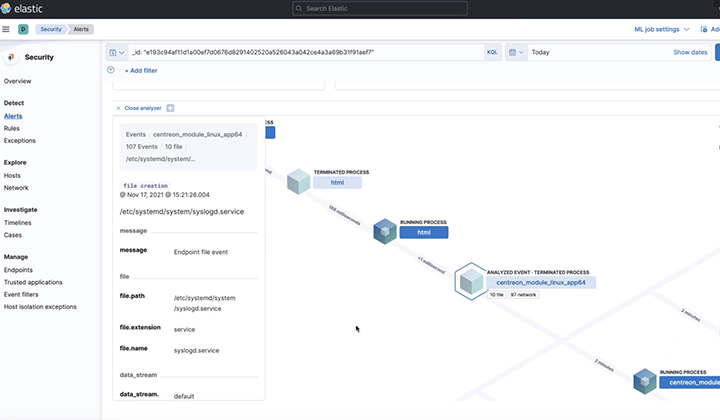Open Hosts in the sidebar
The width and height of the screenshot is (720, 420).
[12, 176]
